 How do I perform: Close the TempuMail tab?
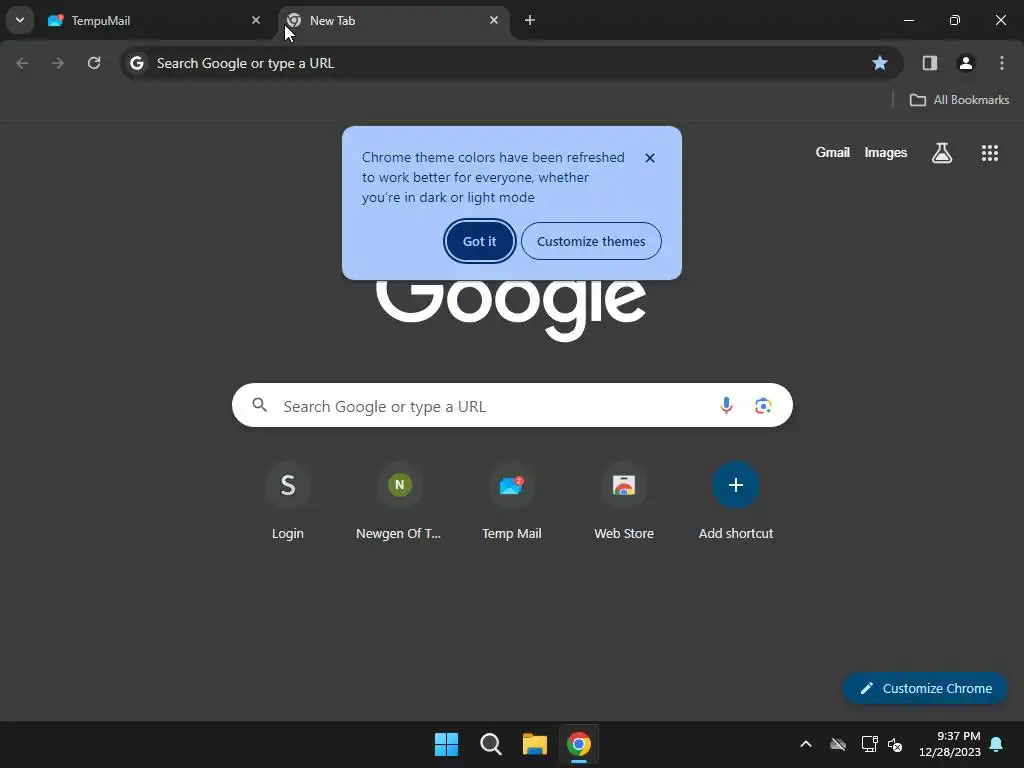coord(256,20)
